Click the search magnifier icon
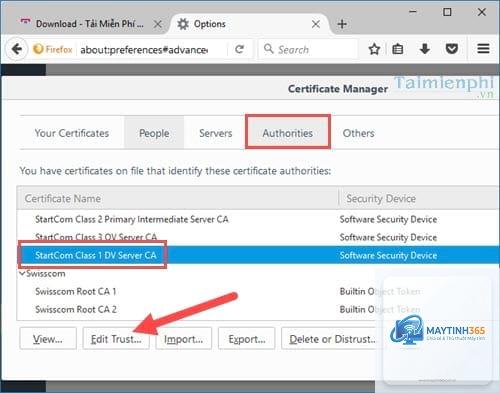Viewport: 500px width, 393px height. [x=269, y=49]
